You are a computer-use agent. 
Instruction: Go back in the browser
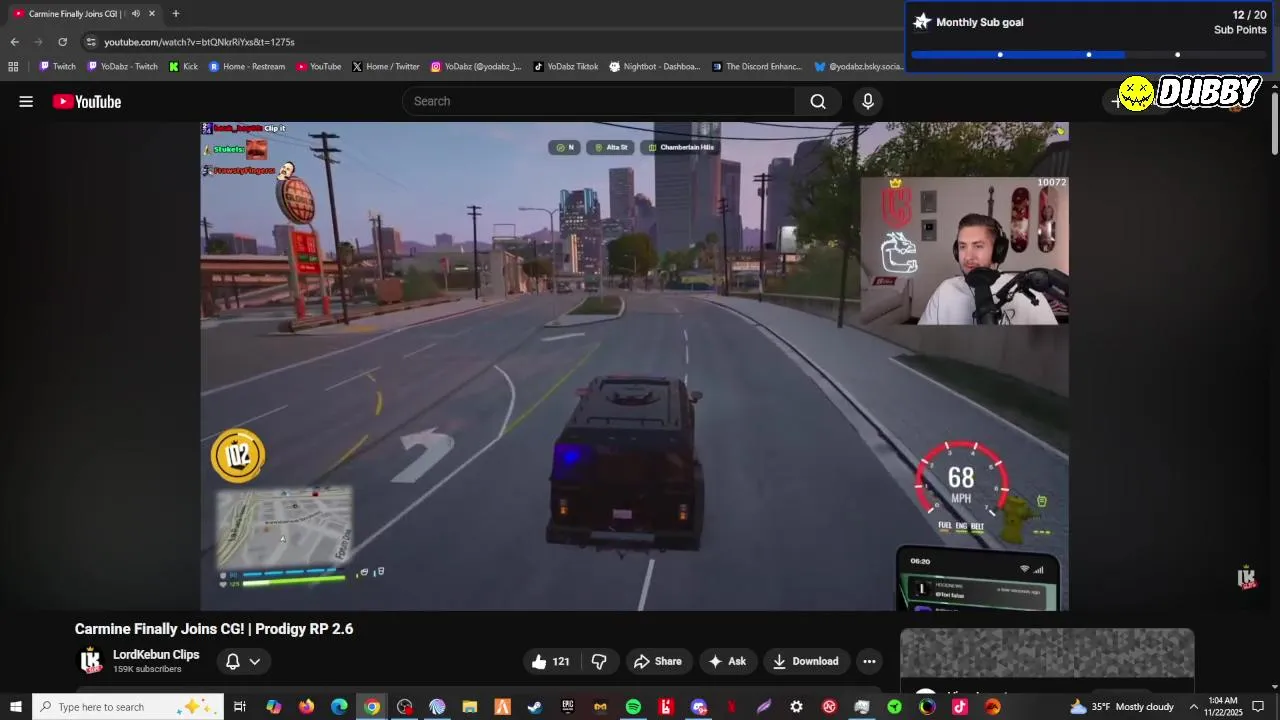[14, 42]
